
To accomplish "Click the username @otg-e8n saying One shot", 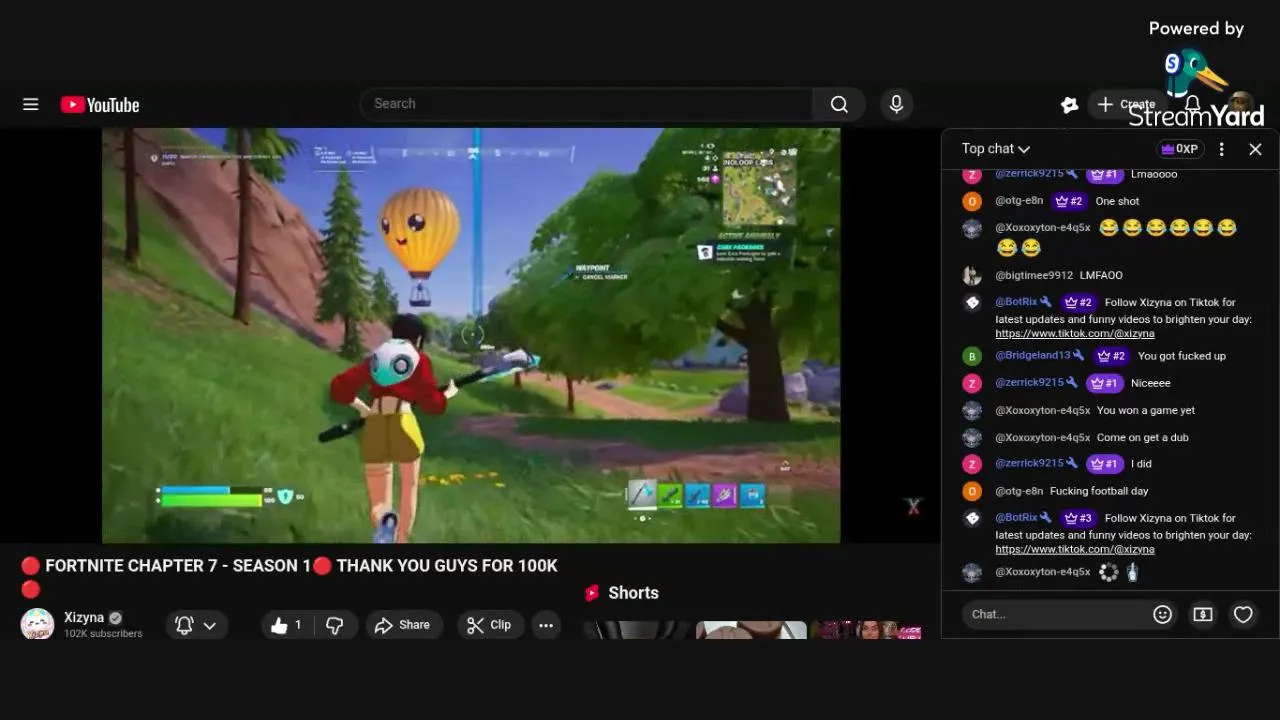I will pyautogui.click(x=1019, y=201).
